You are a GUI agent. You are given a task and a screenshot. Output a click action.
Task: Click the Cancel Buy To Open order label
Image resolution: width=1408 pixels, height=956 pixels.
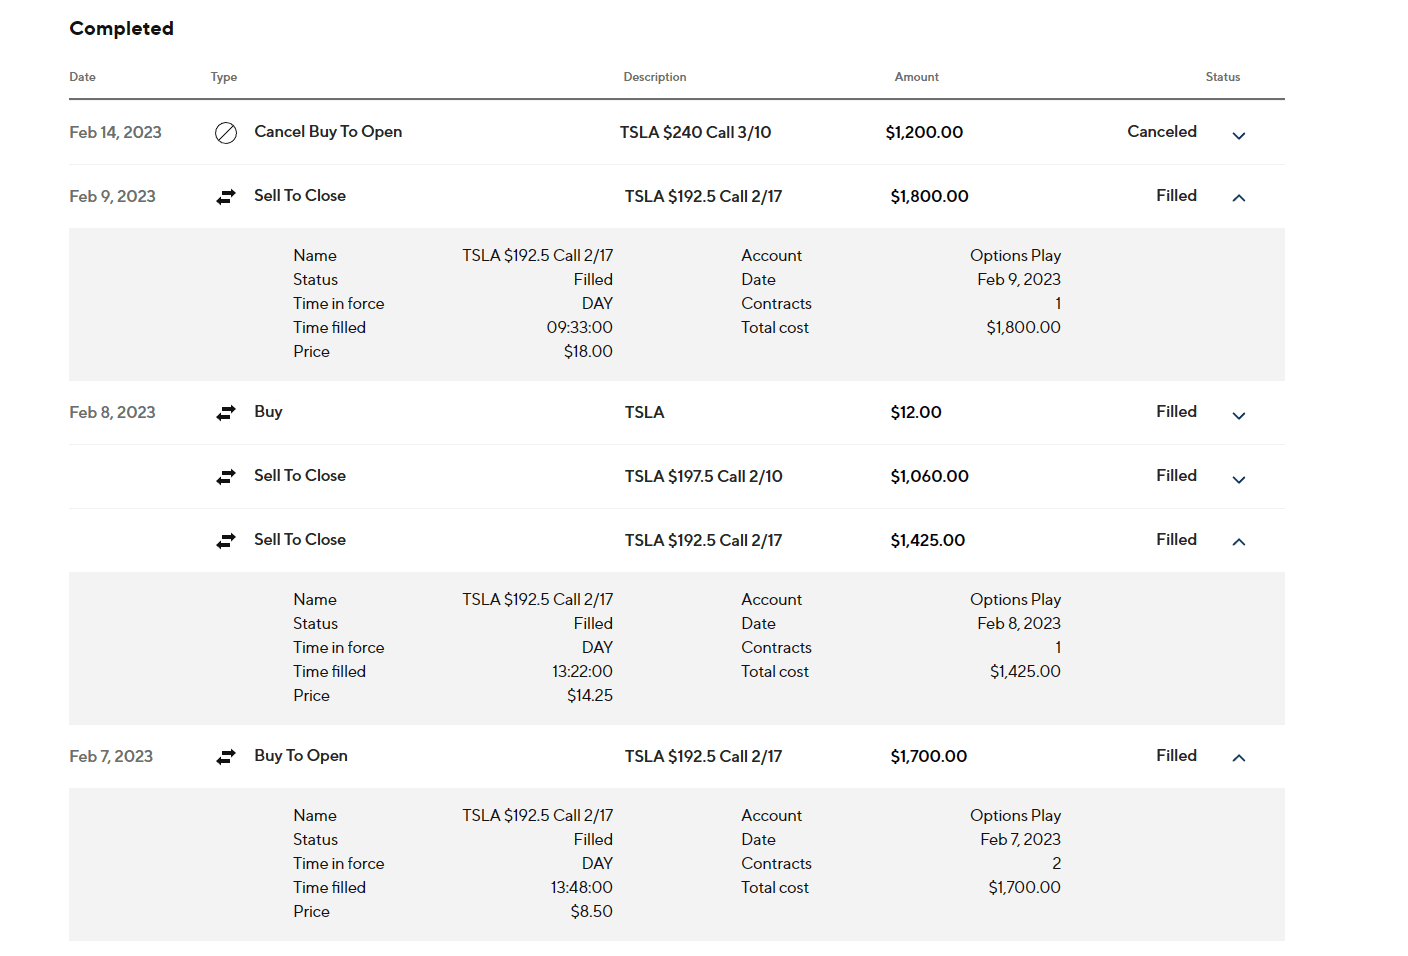[x=328, y=132]
